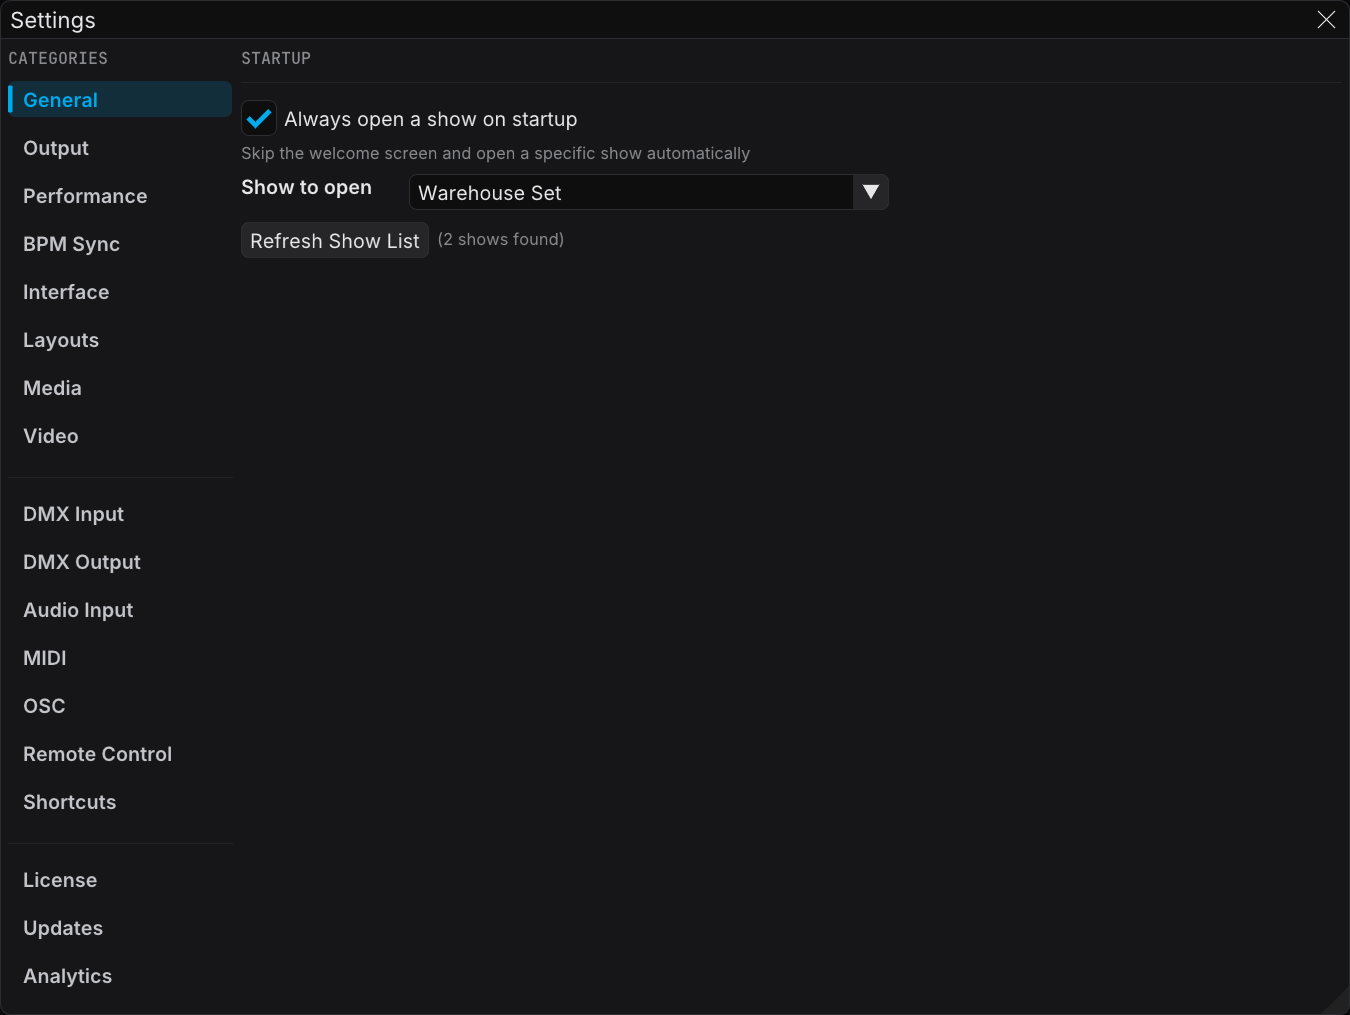Go to Performance settings
Image resolution: width=1350 pixels, height=1015 pixels.
[x=120, y=196]
